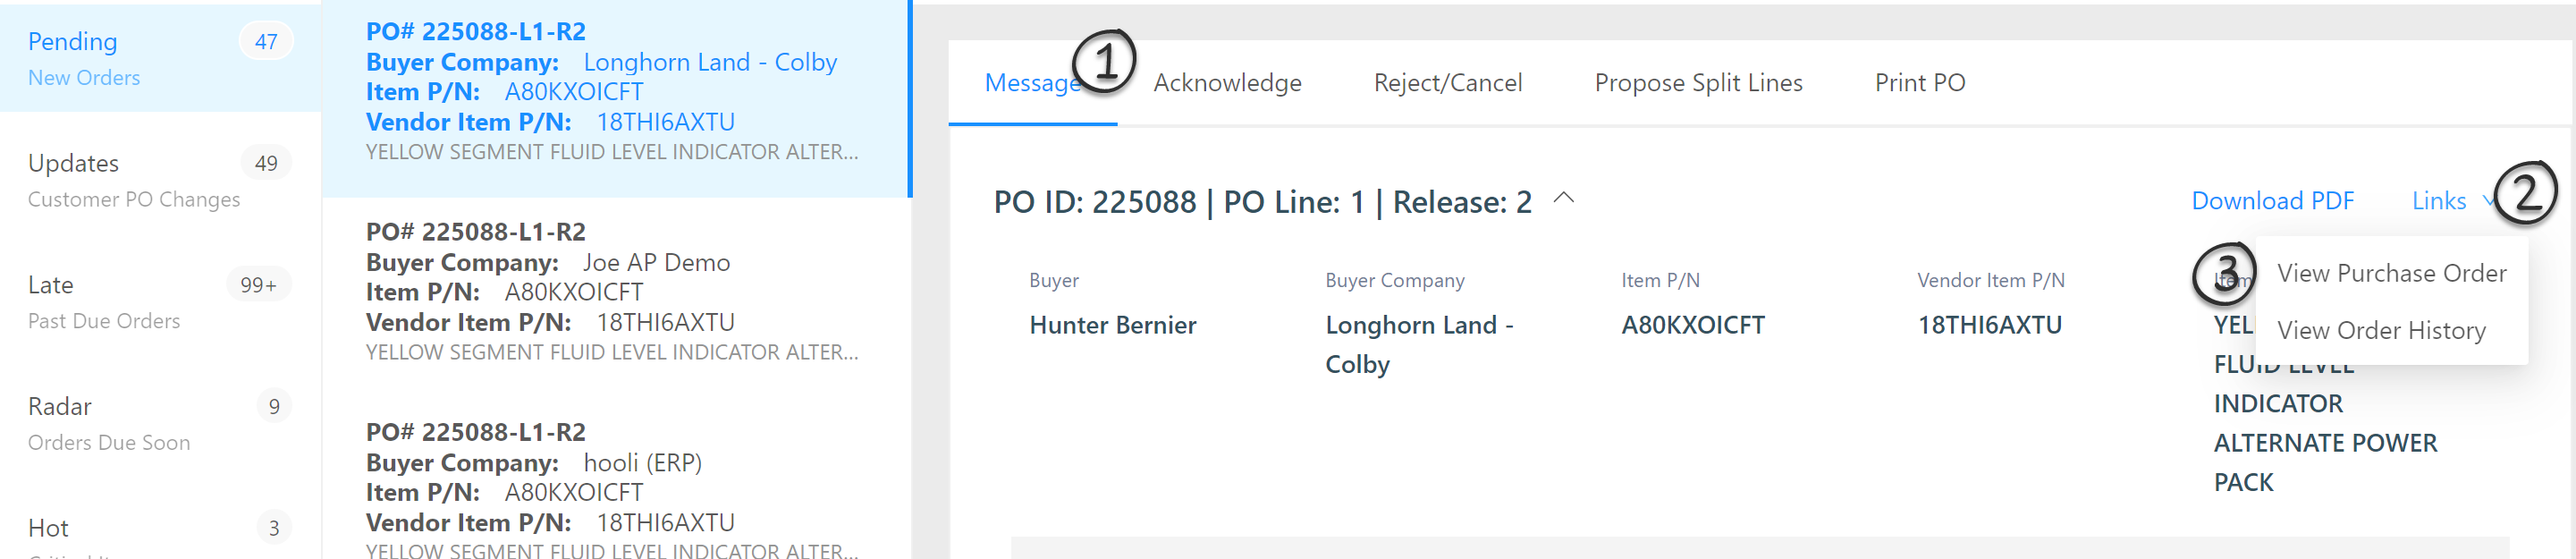The image size is (2576, 559).
Task: Click the 99+ late orders badge
Action: tap(259, 285)
